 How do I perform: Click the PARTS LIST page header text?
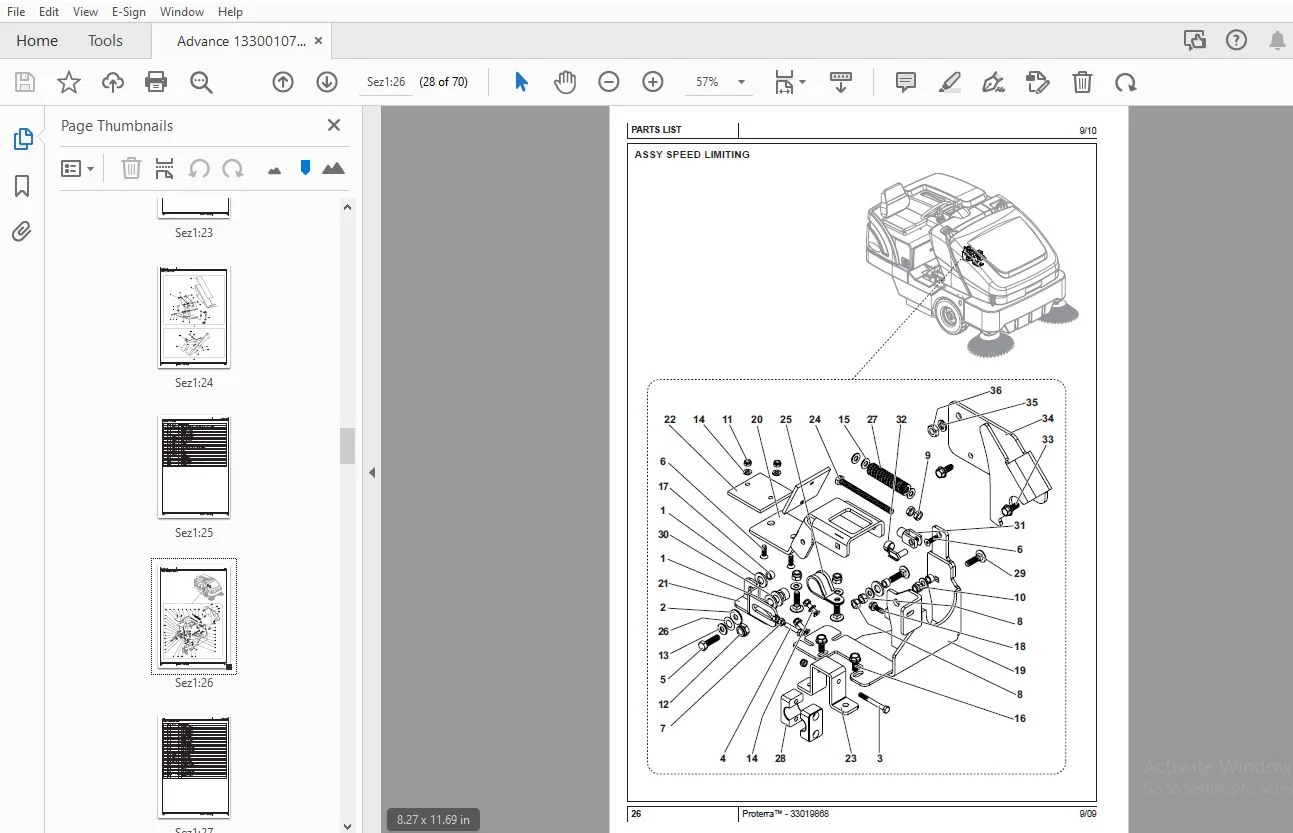(657, 130)
